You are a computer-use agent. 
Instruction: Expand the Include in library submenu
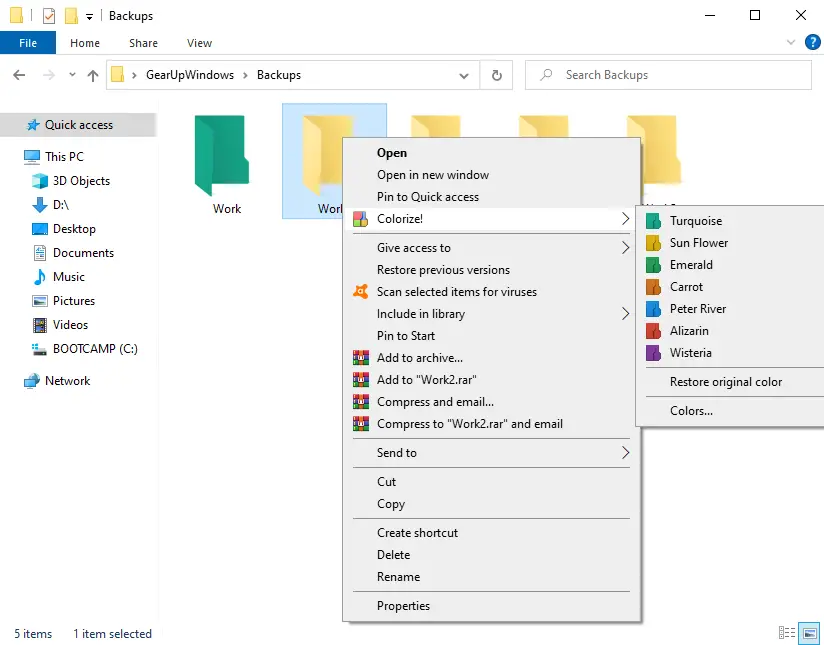[x=625, y=314]
